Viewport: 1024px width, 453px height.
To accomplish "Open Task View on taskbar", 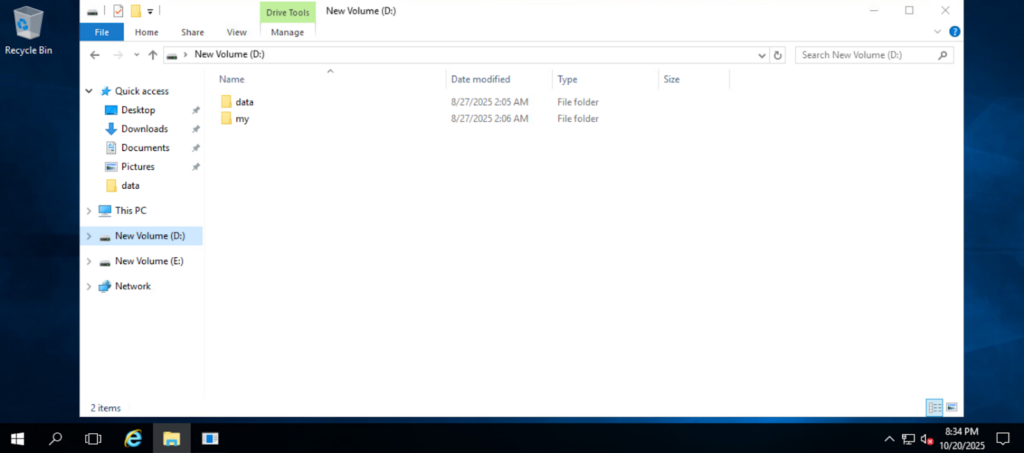I will (93, 438).
